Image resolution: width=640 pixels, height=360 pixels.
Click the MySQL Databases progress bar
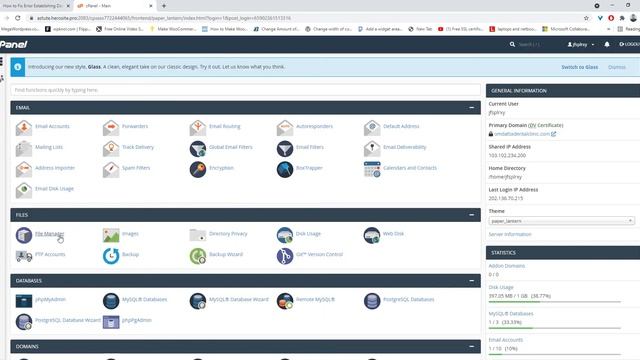coord(555,328)
